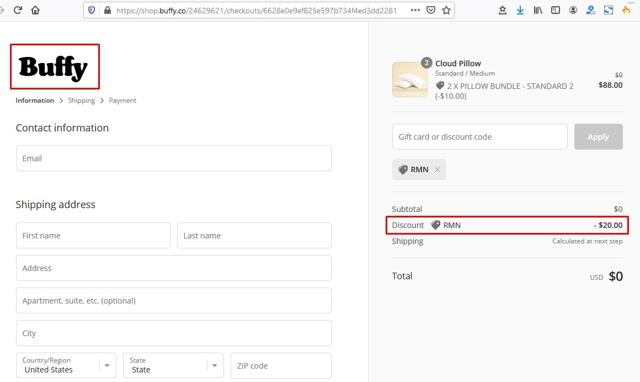
Task: Click the padlock site security icon
Action: tap(107, 10)
